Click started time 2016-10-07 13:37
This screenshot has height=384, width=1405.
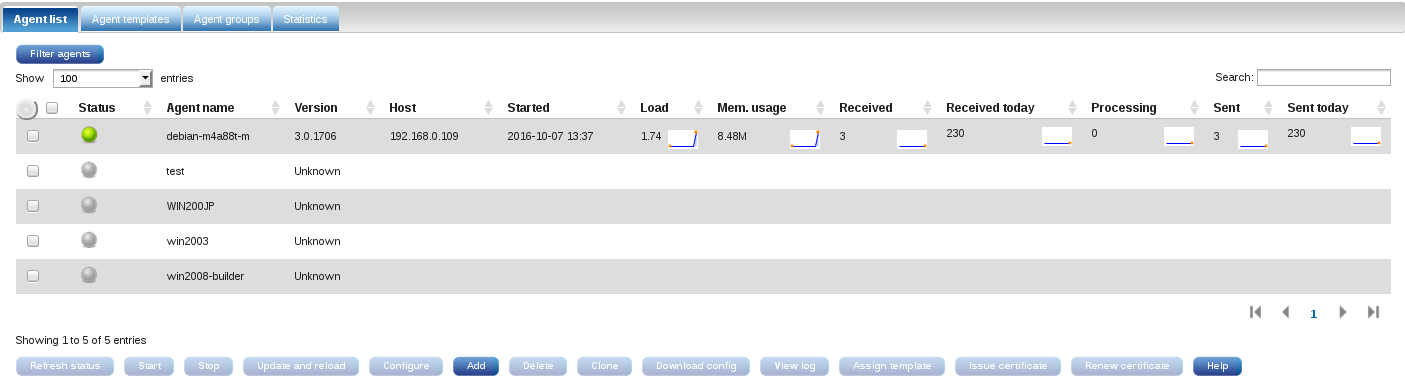[551, 136]
